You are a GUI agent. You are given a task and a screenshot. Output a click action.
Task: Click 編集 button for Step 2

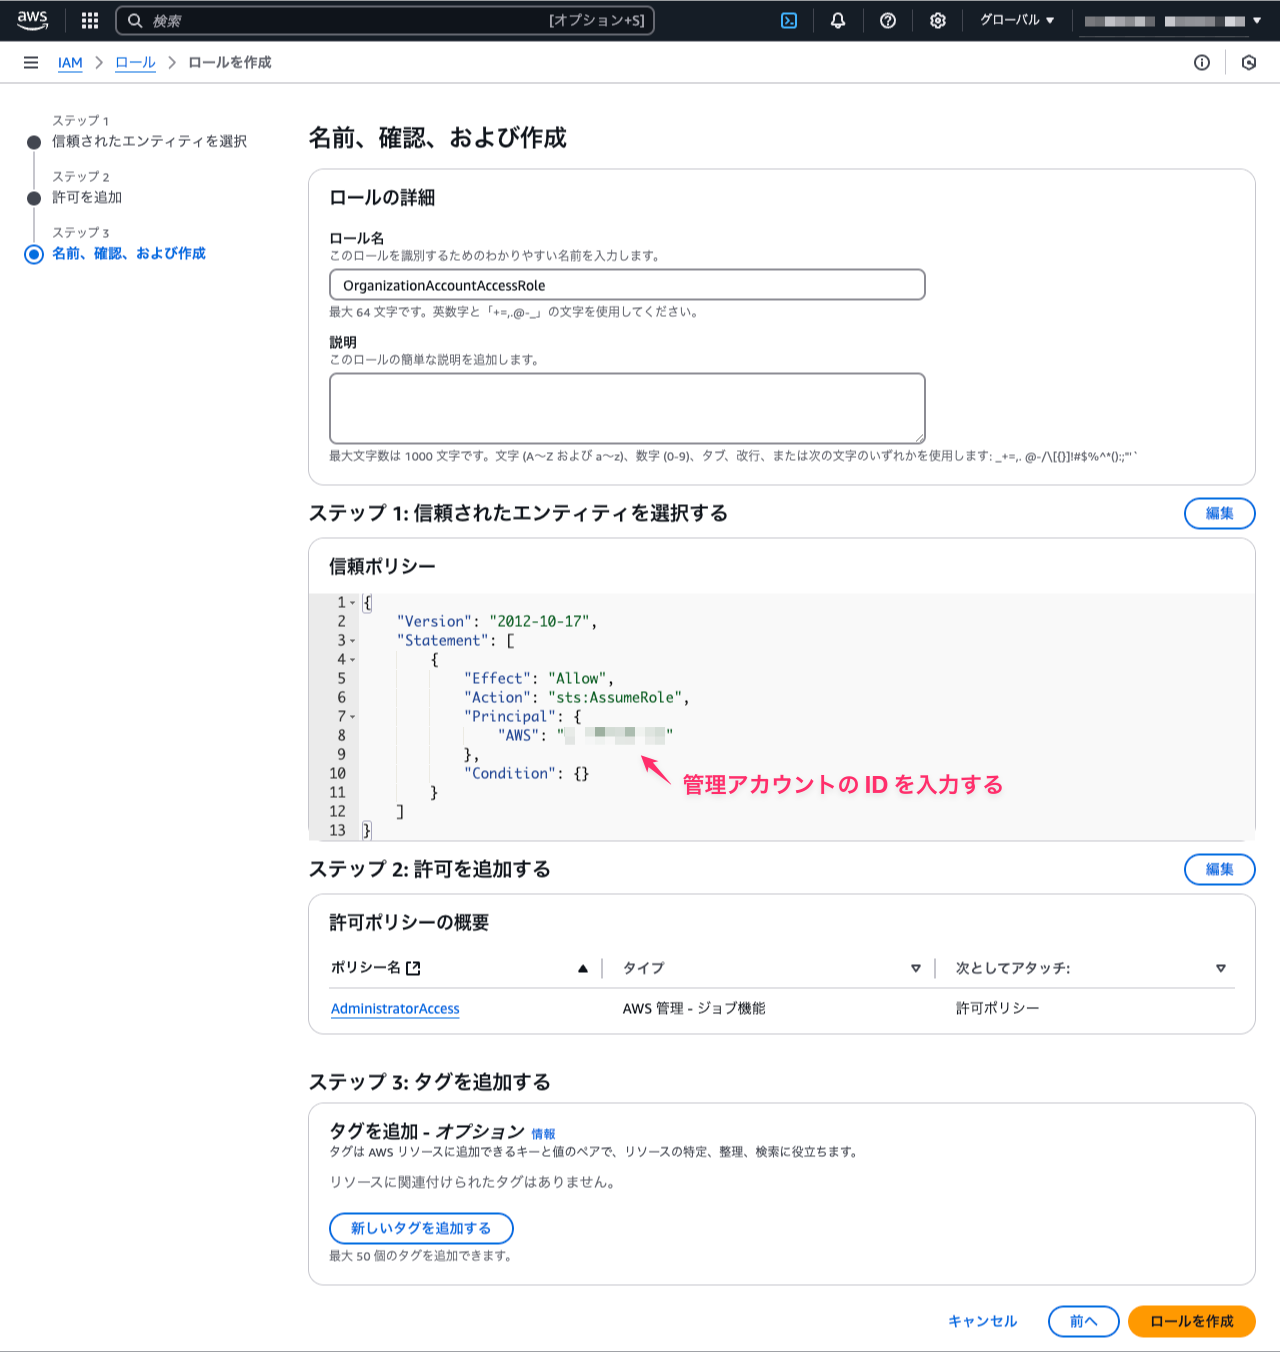click(1219, 869)
